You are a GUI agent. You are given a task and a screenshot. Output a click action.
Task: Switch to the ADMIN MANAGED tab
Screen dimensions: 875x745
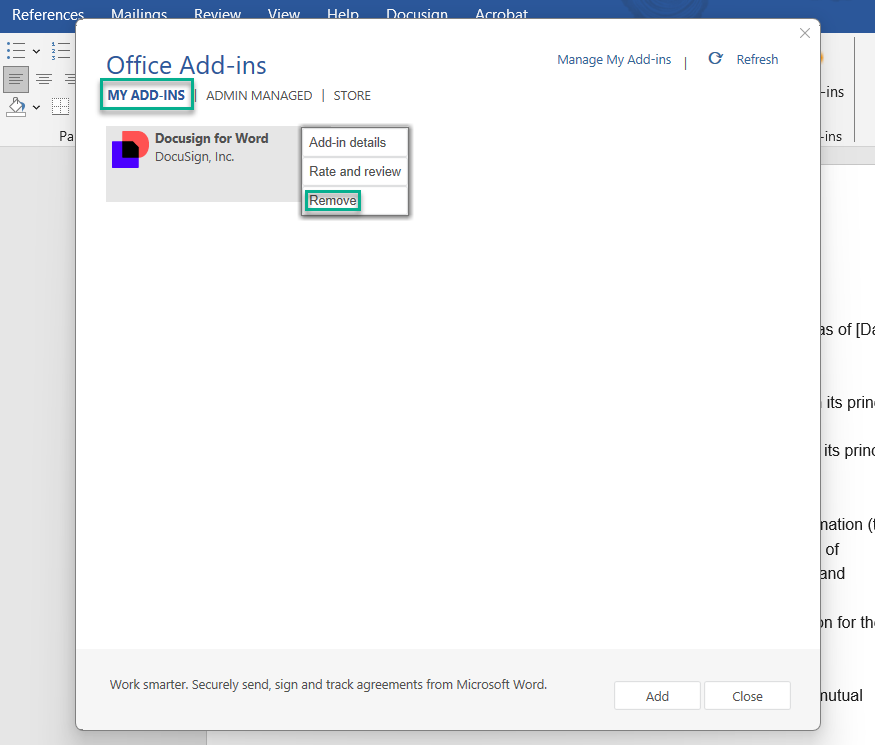coord(259,95)
